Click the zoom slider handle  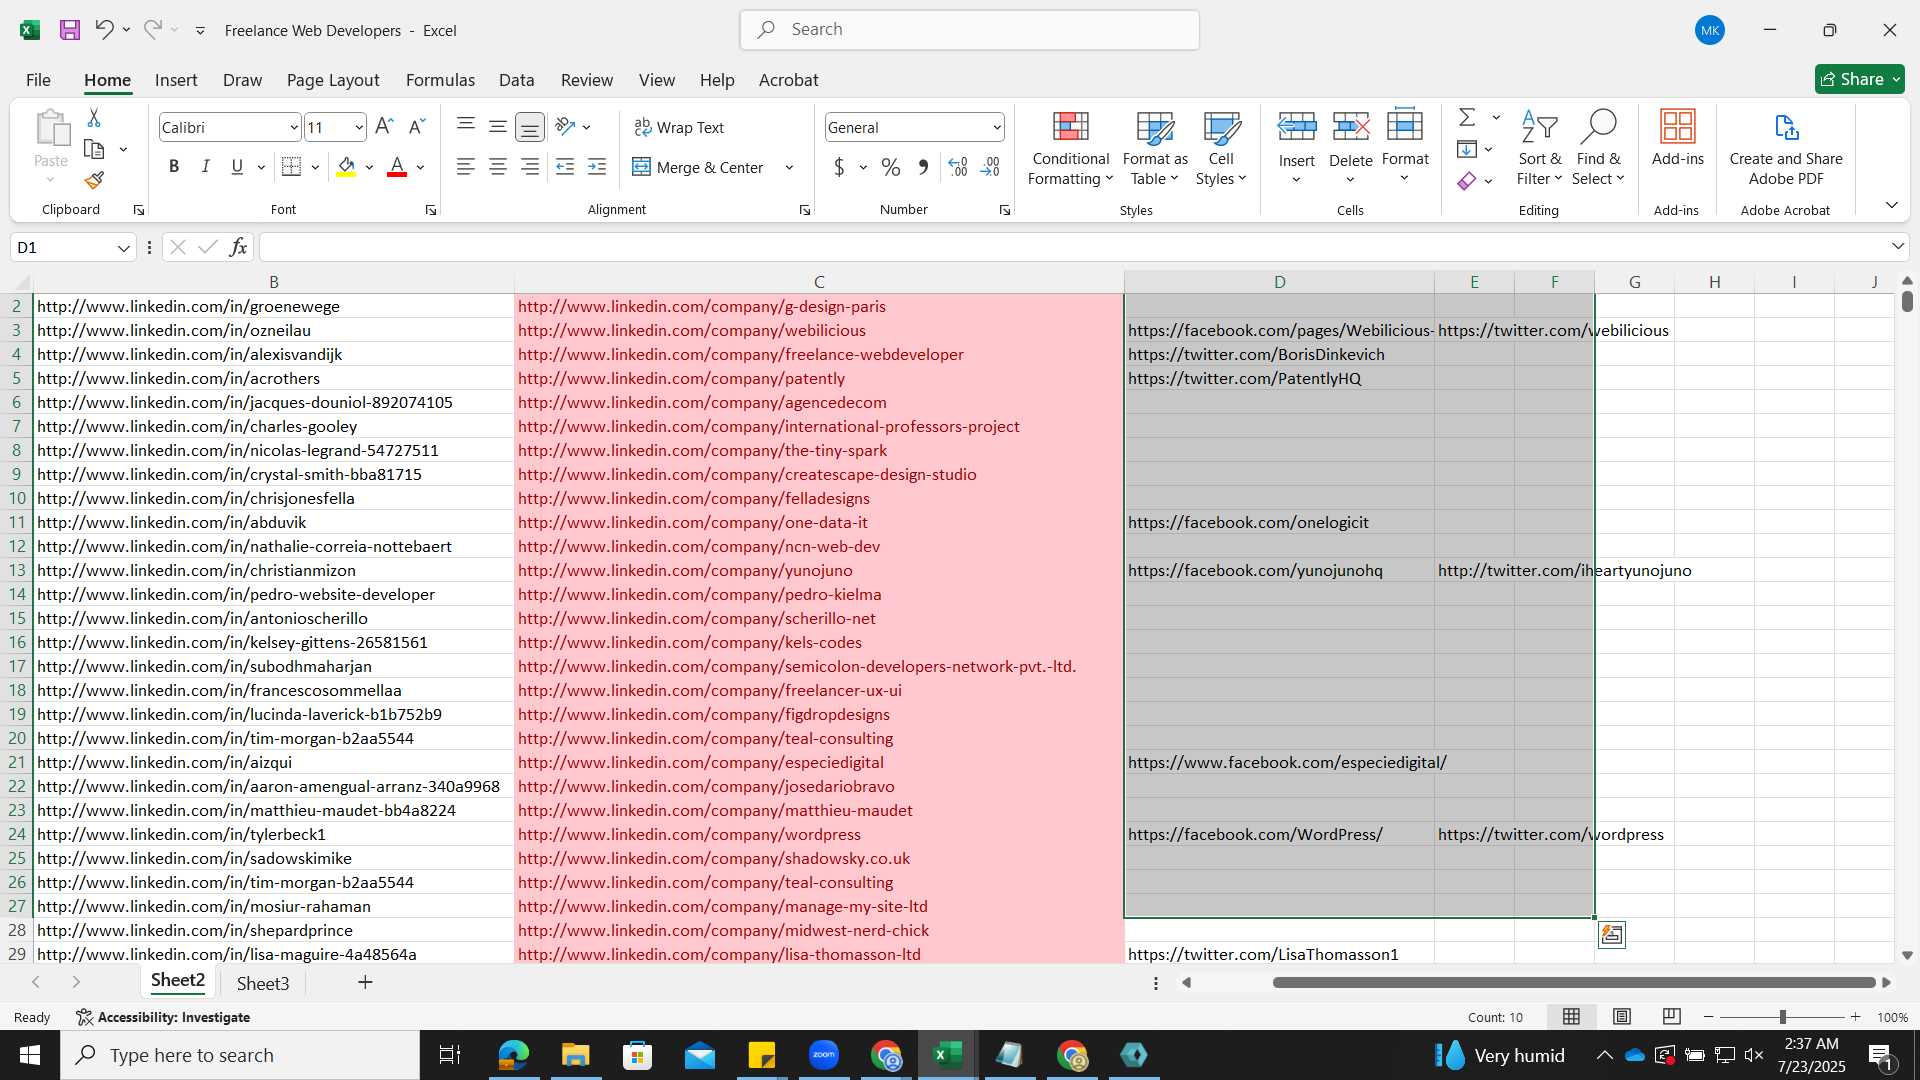(x=1782, y=1017)
